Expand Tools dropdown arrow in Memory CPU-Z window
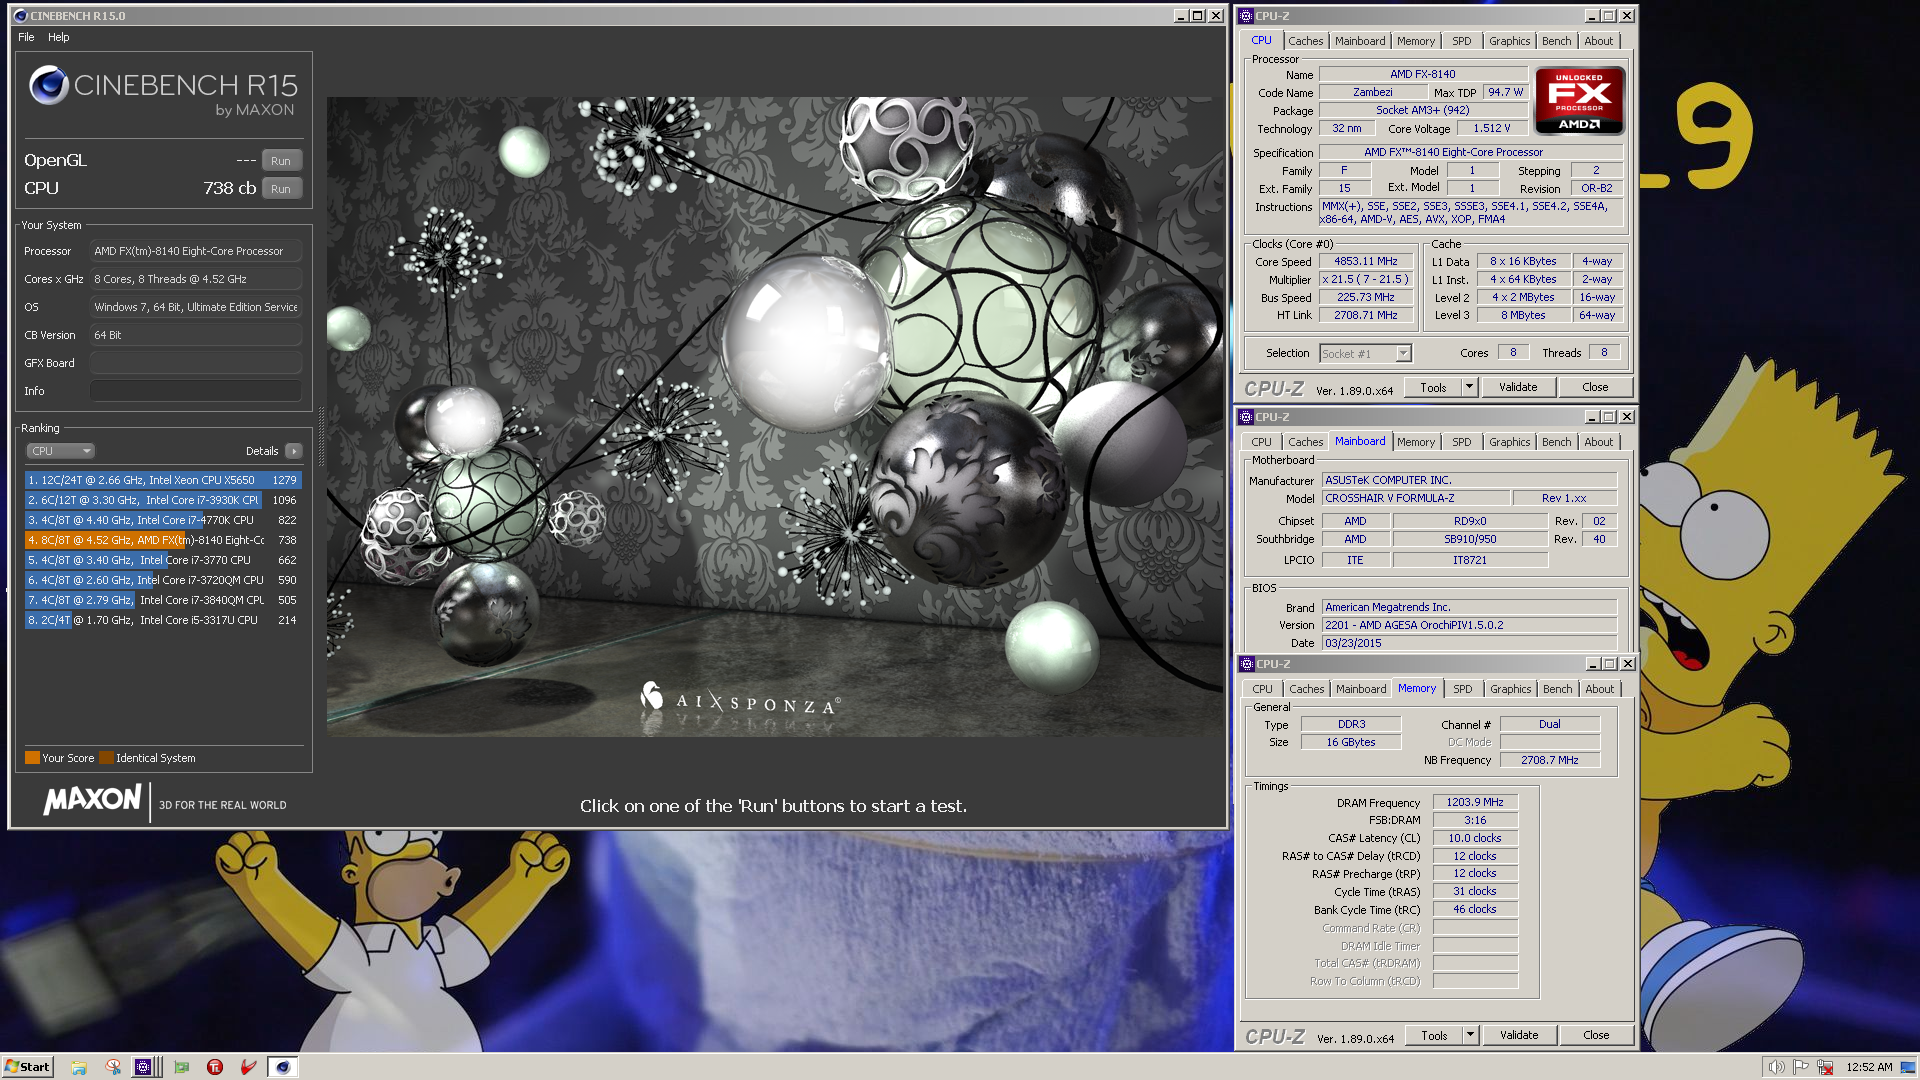This screenshot has height=1080, width=1920. (x=1470, y=1035)
